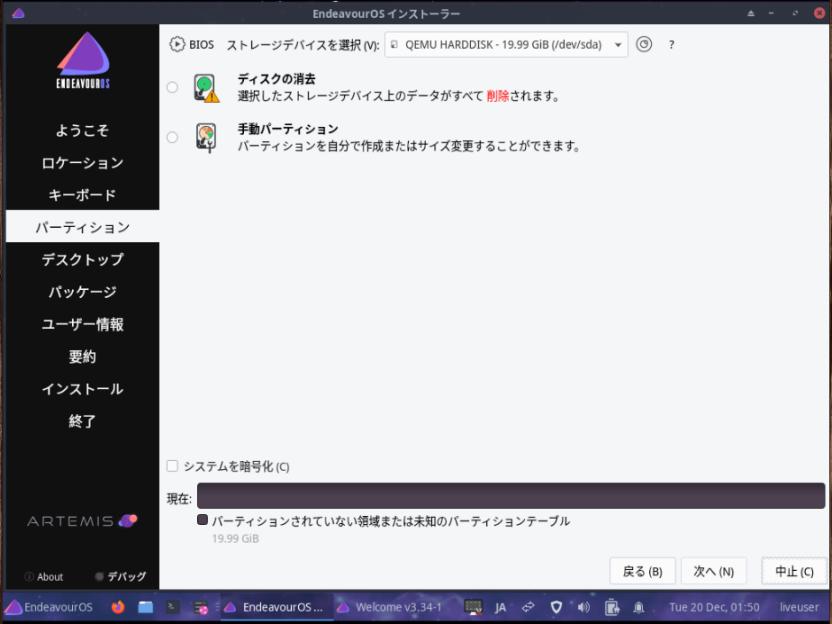The image size is (832, 624).
Task: Go to the パッケージ step
Action: pyautogui.click(x=82, y=292)
